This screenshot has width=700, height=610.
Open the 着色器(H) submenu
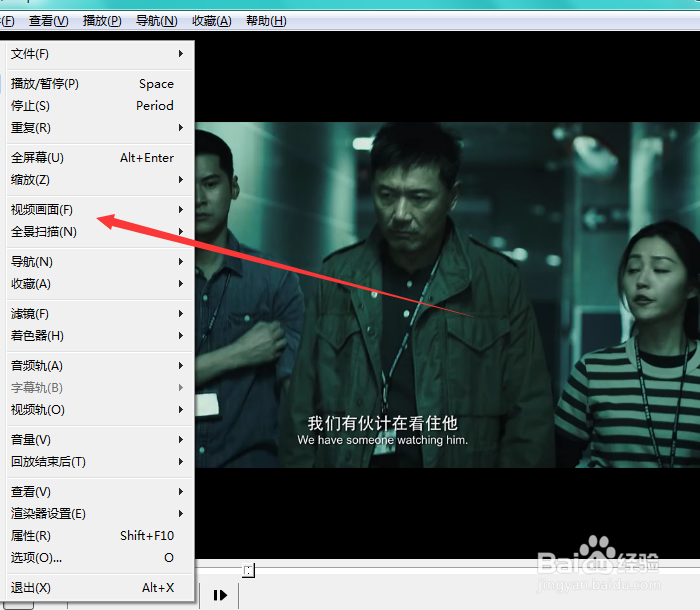(100, 336)
